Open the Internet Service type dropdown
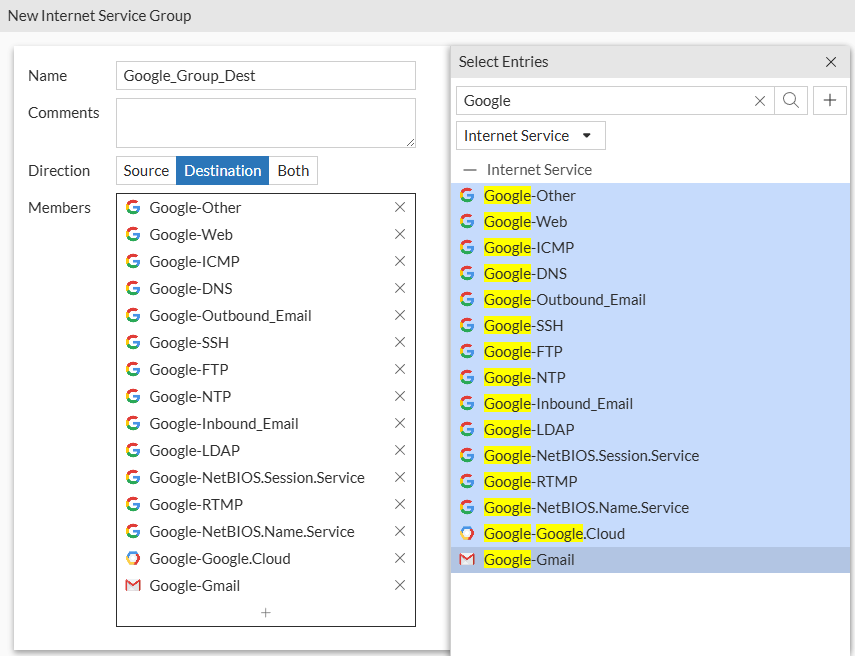This screenshot has width=855, height=656. [530, 135]
